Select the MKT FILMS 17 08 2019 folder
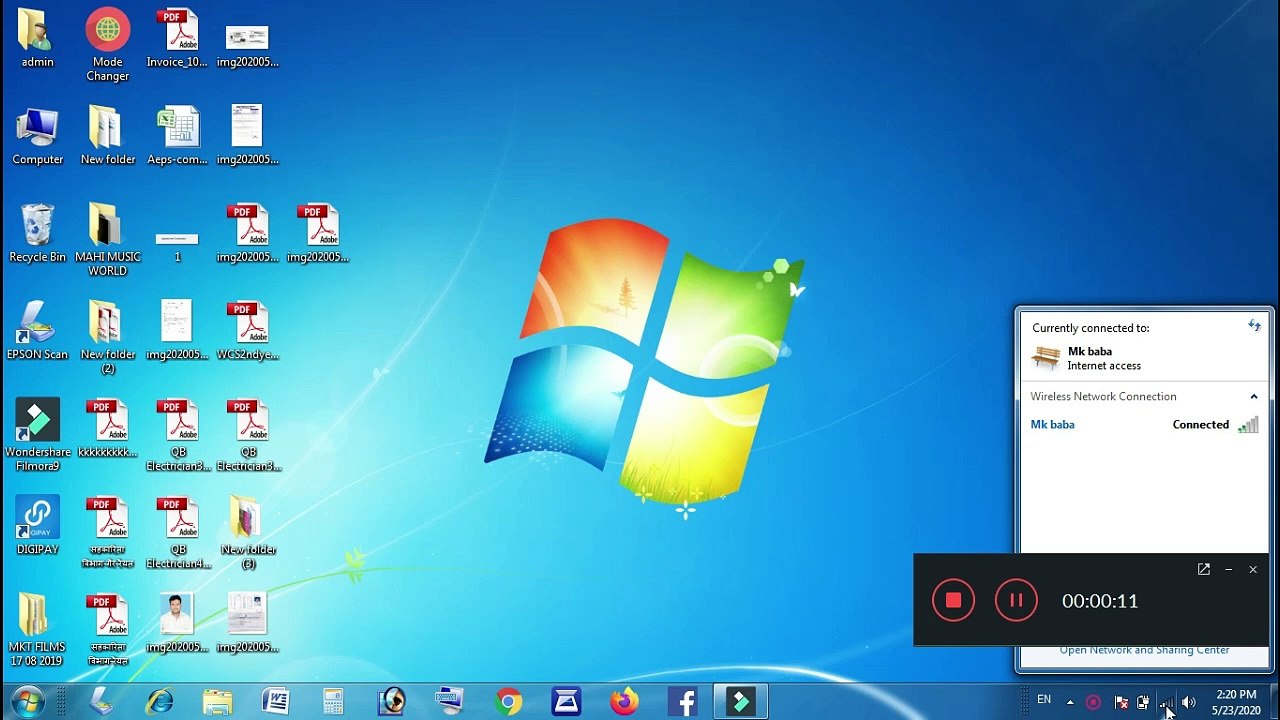The width and height of the screenshot is (1280, 720). (37, 630)
